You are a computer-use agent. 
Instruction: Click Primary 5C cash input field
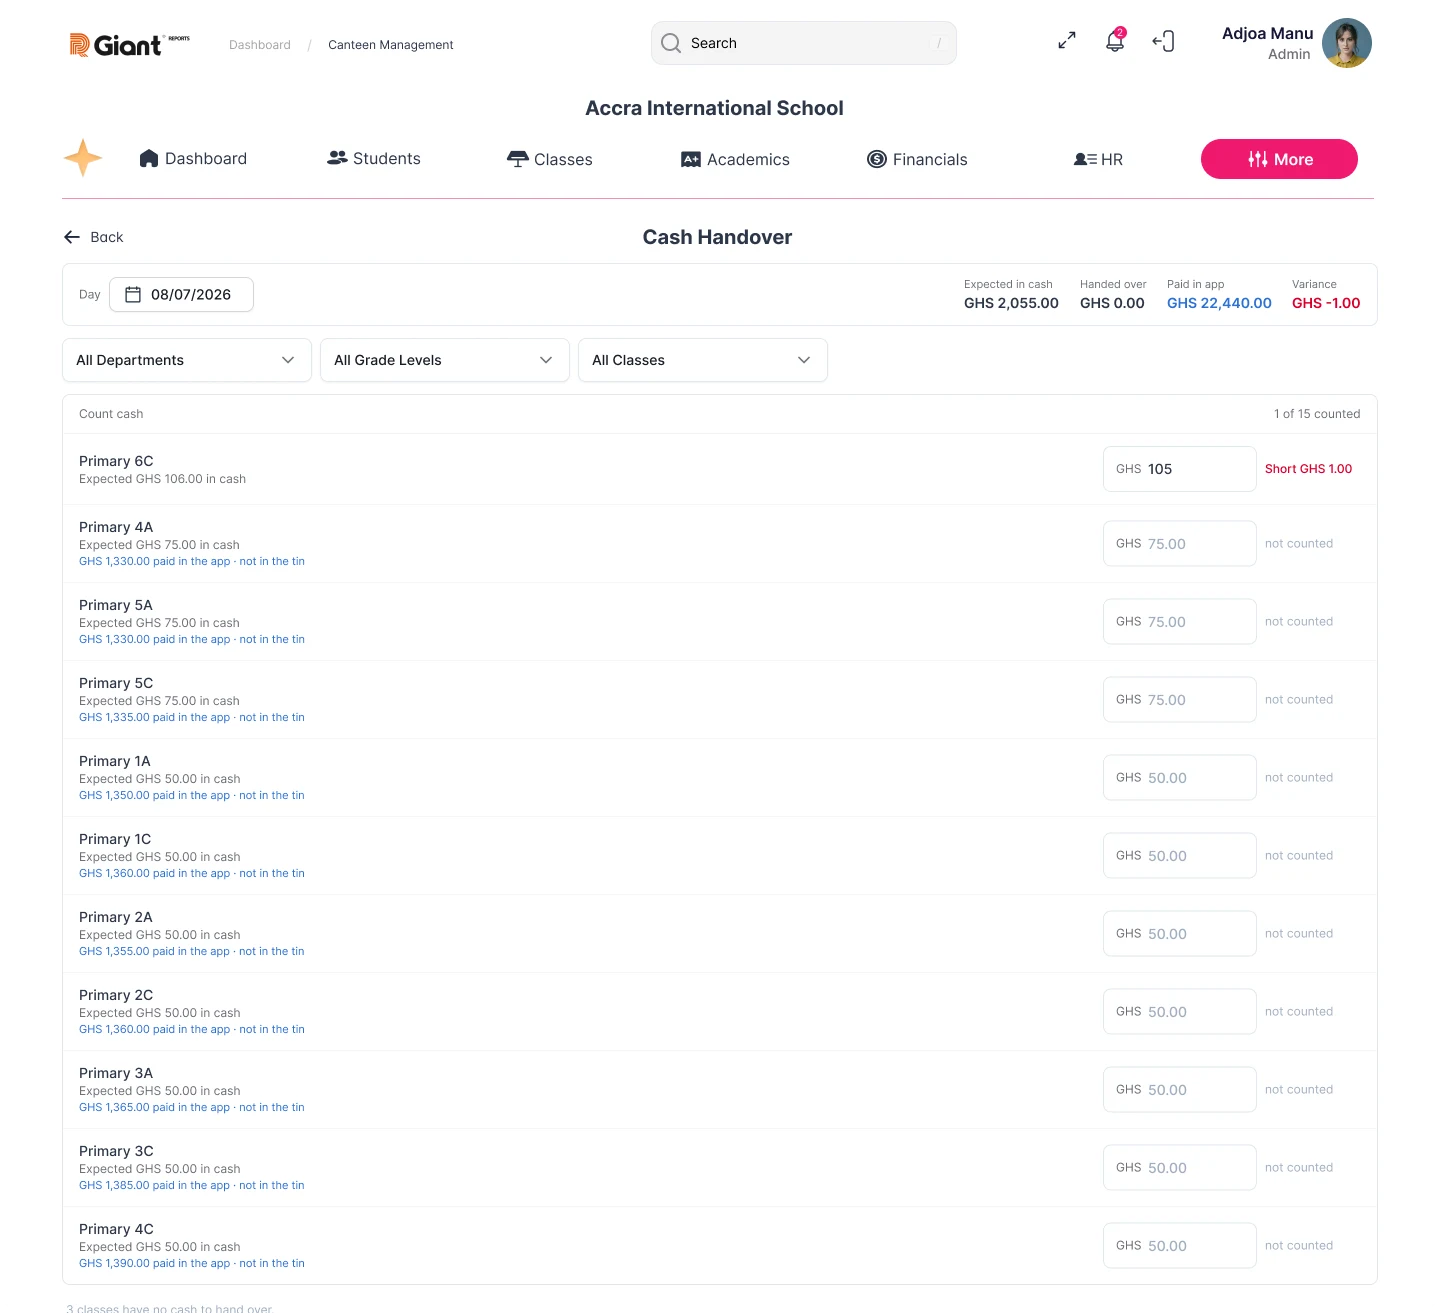[x=1180, y=700]
